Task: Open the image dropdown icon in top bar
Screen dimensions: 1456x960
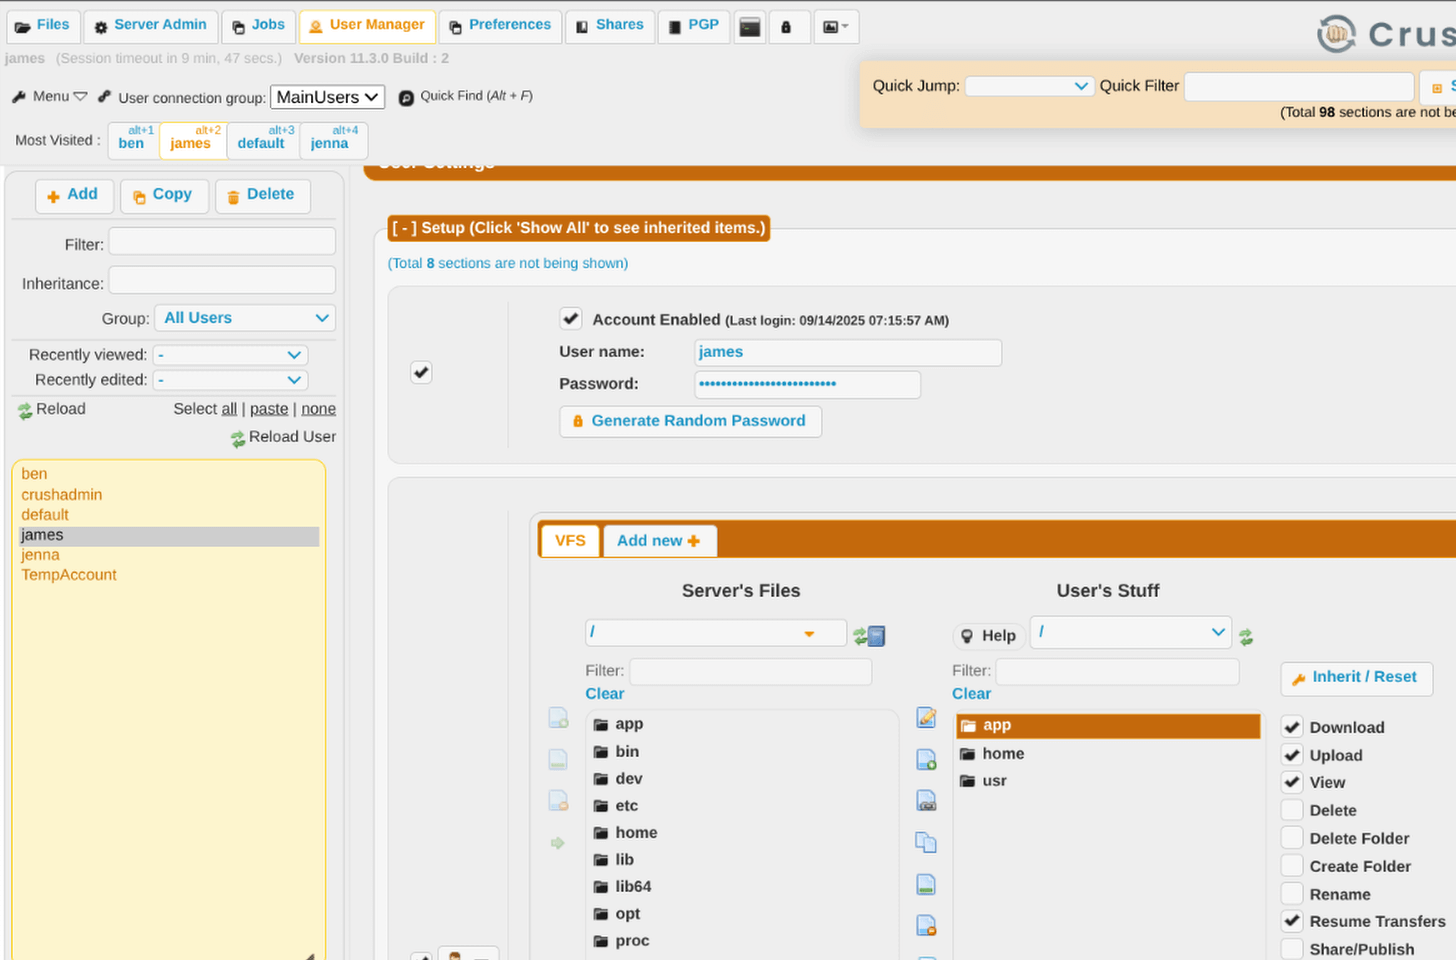Action: (836, 27)
